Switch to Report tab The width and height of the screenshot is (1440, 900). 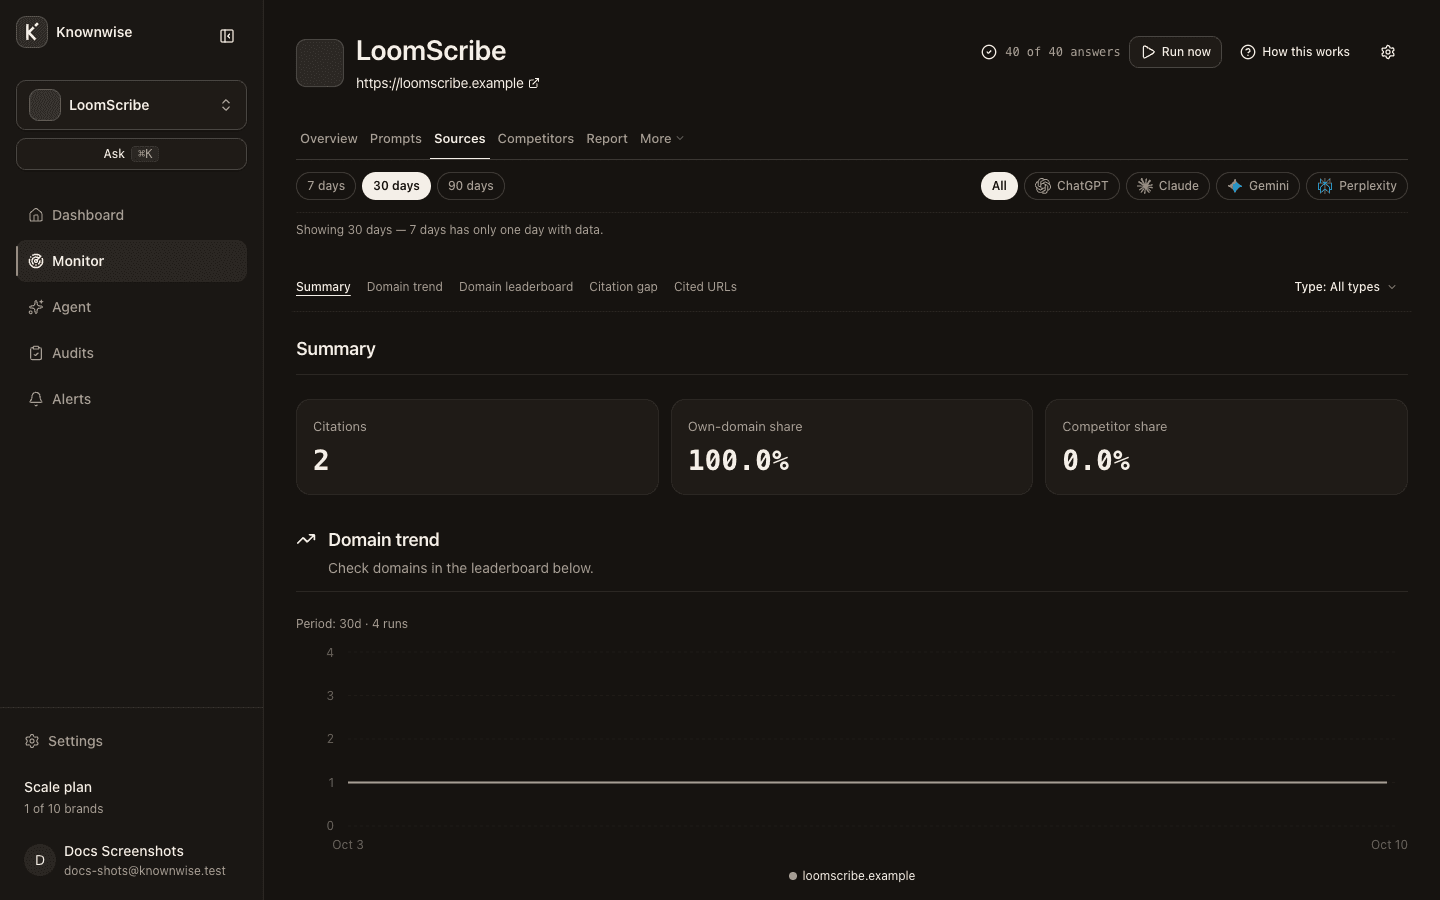[x=607, y=139]
